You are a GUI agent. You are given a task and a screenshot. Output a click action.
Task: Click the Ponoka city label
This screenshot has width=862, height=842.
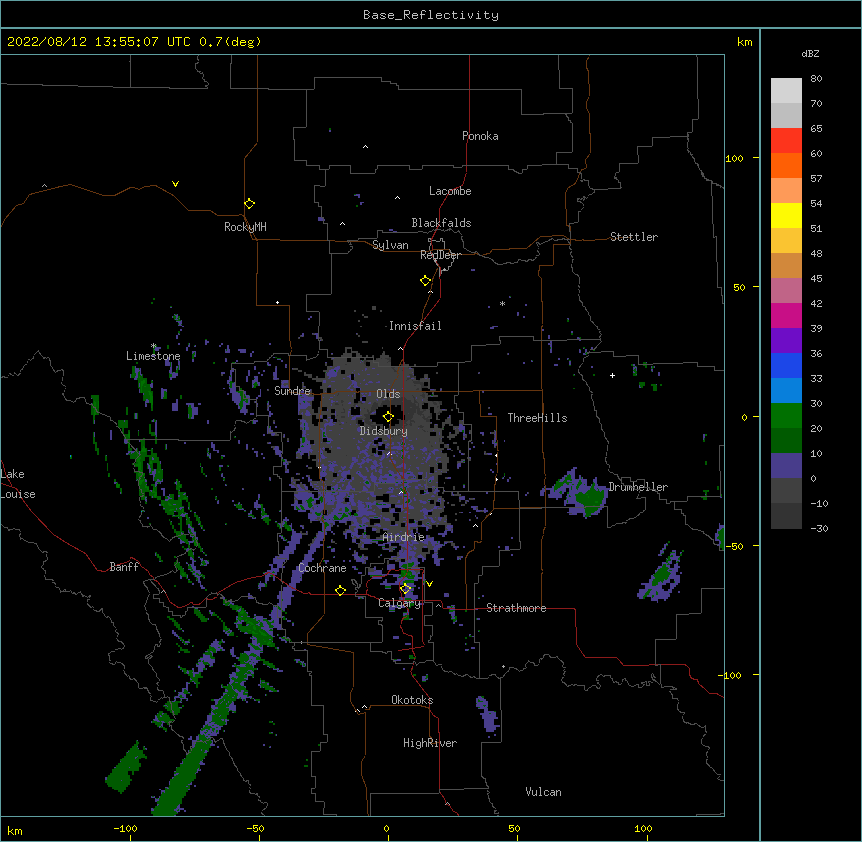pyautogui.click(x=480, y=136)
